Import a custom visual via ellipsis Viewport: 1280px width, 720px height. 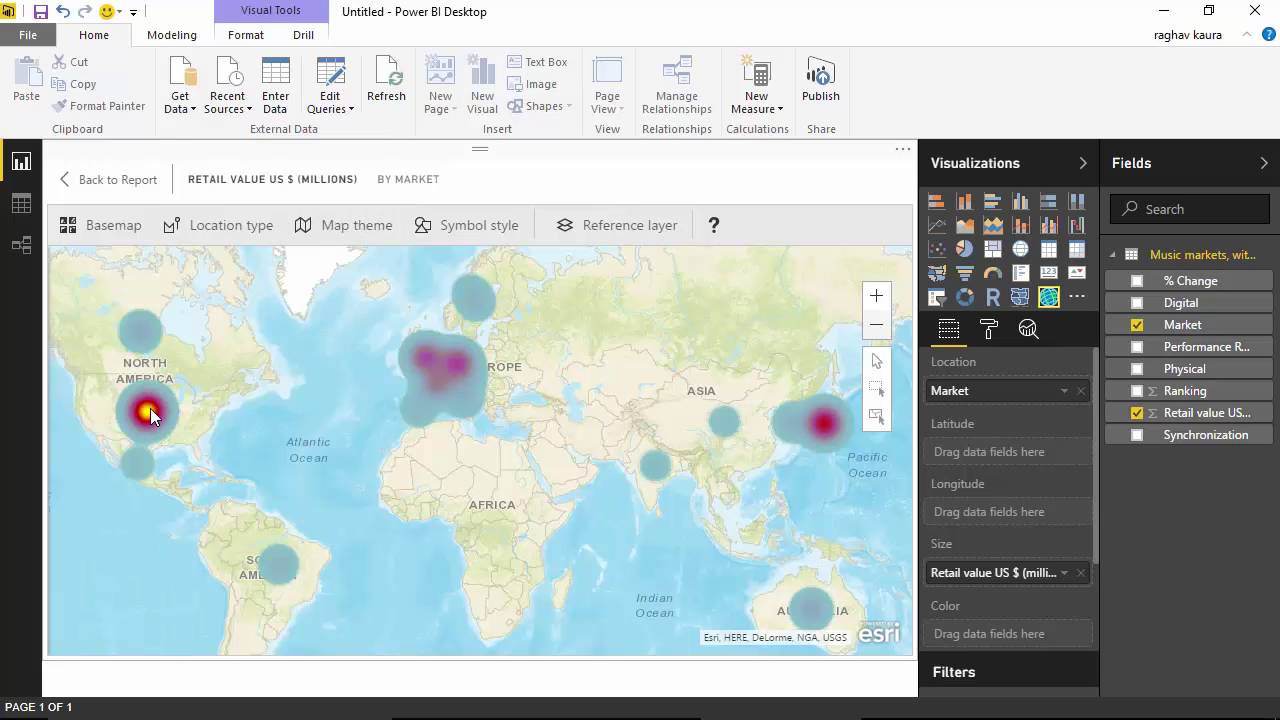click(x=1077, y=297)
